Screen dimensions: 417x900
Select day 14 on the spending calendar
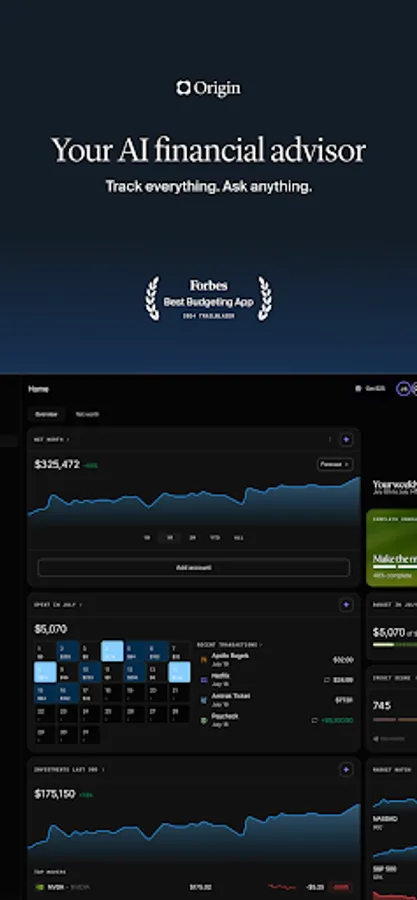179,672
